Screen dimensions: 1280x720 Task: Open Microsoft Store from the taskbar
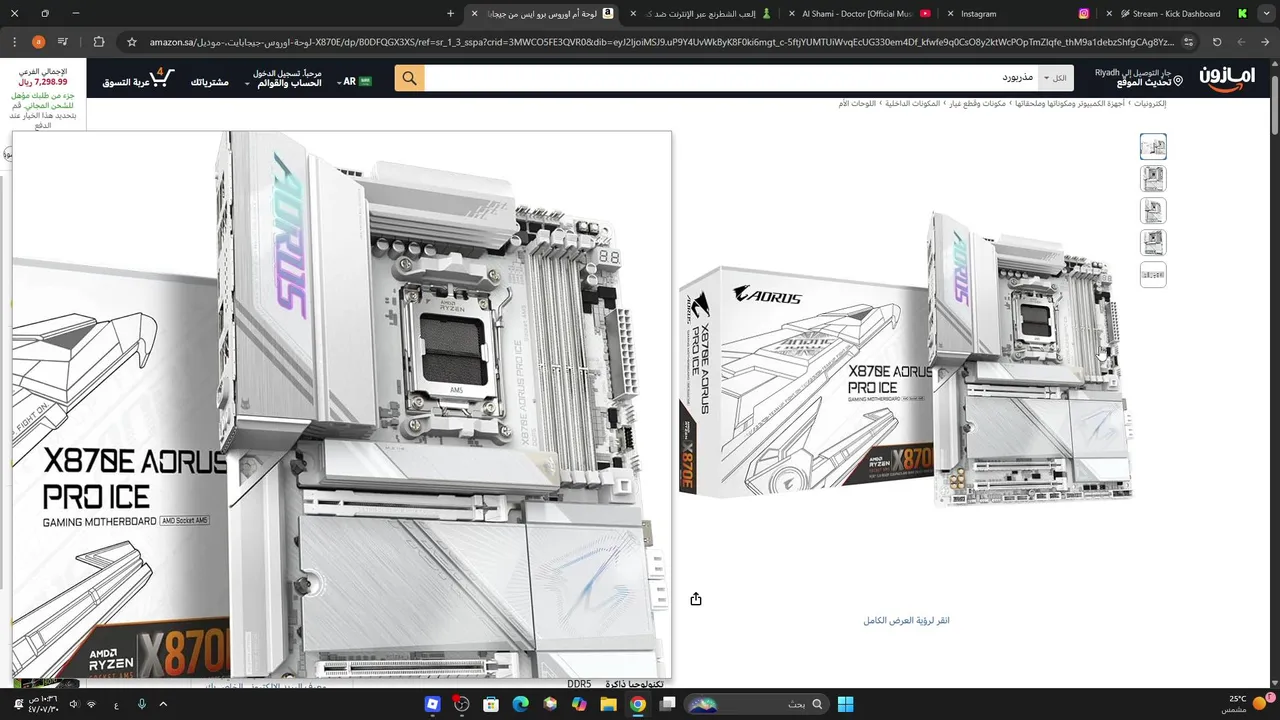click(491, 704)
